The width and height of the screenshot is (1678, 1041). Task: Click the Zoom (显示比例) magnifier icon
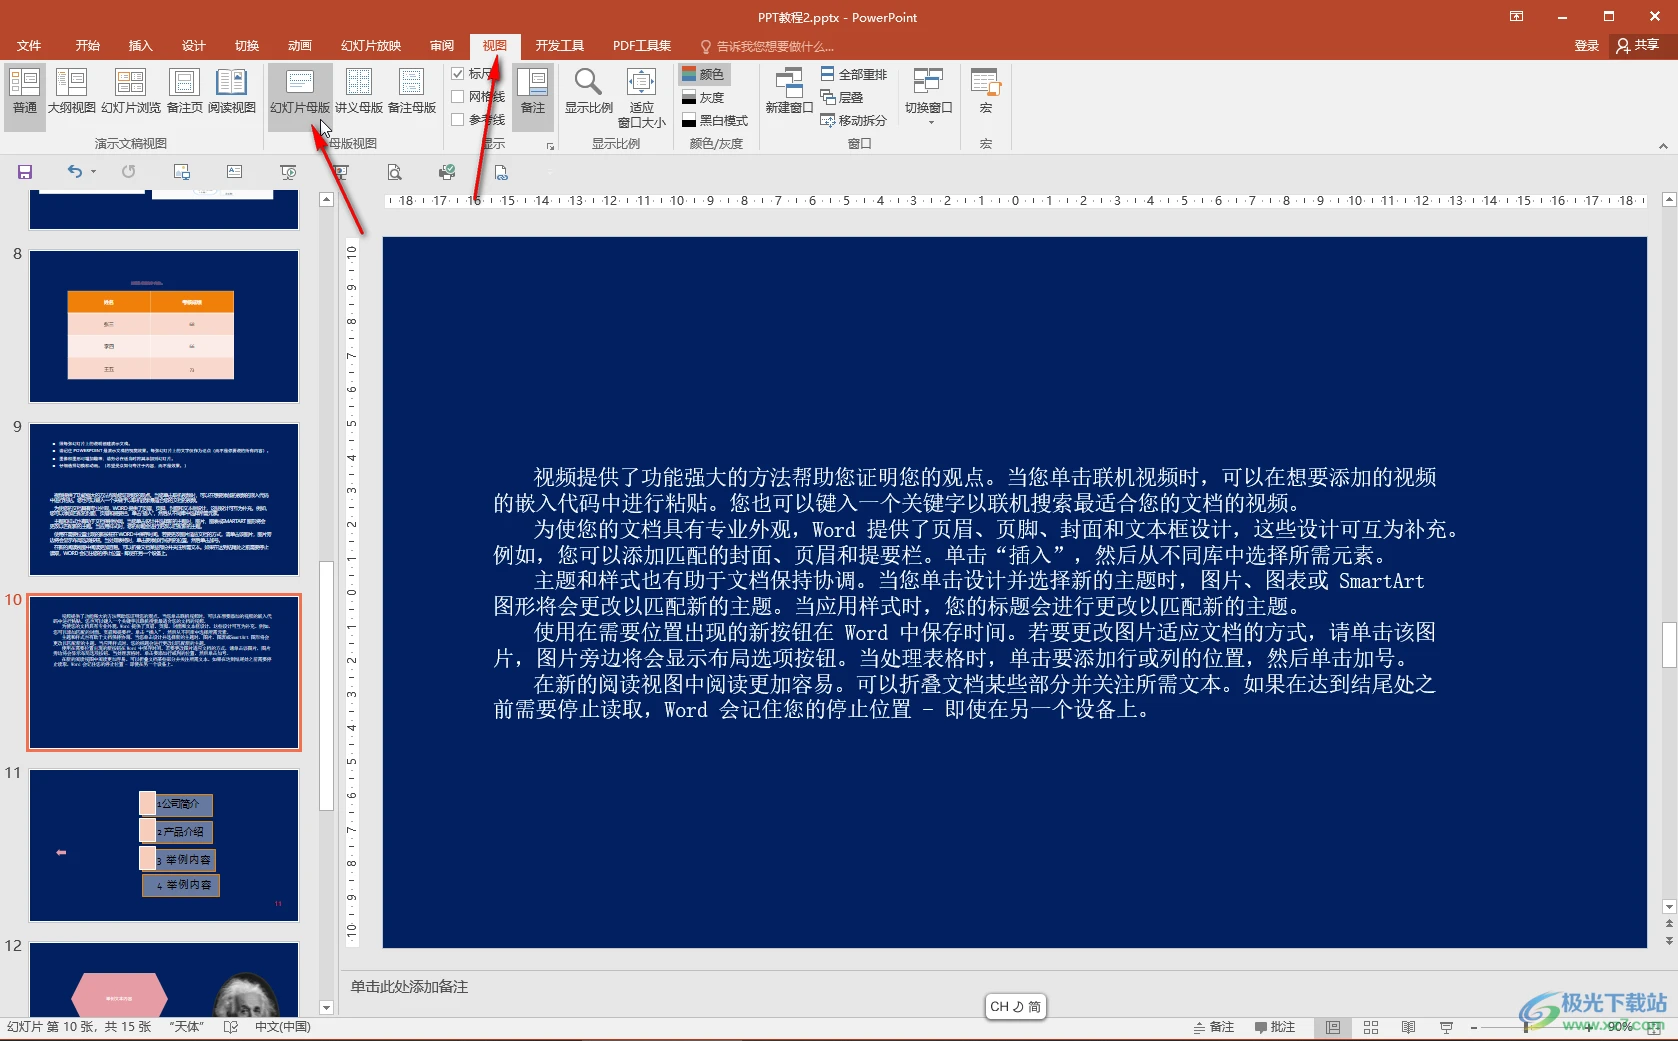click(588, 84)
